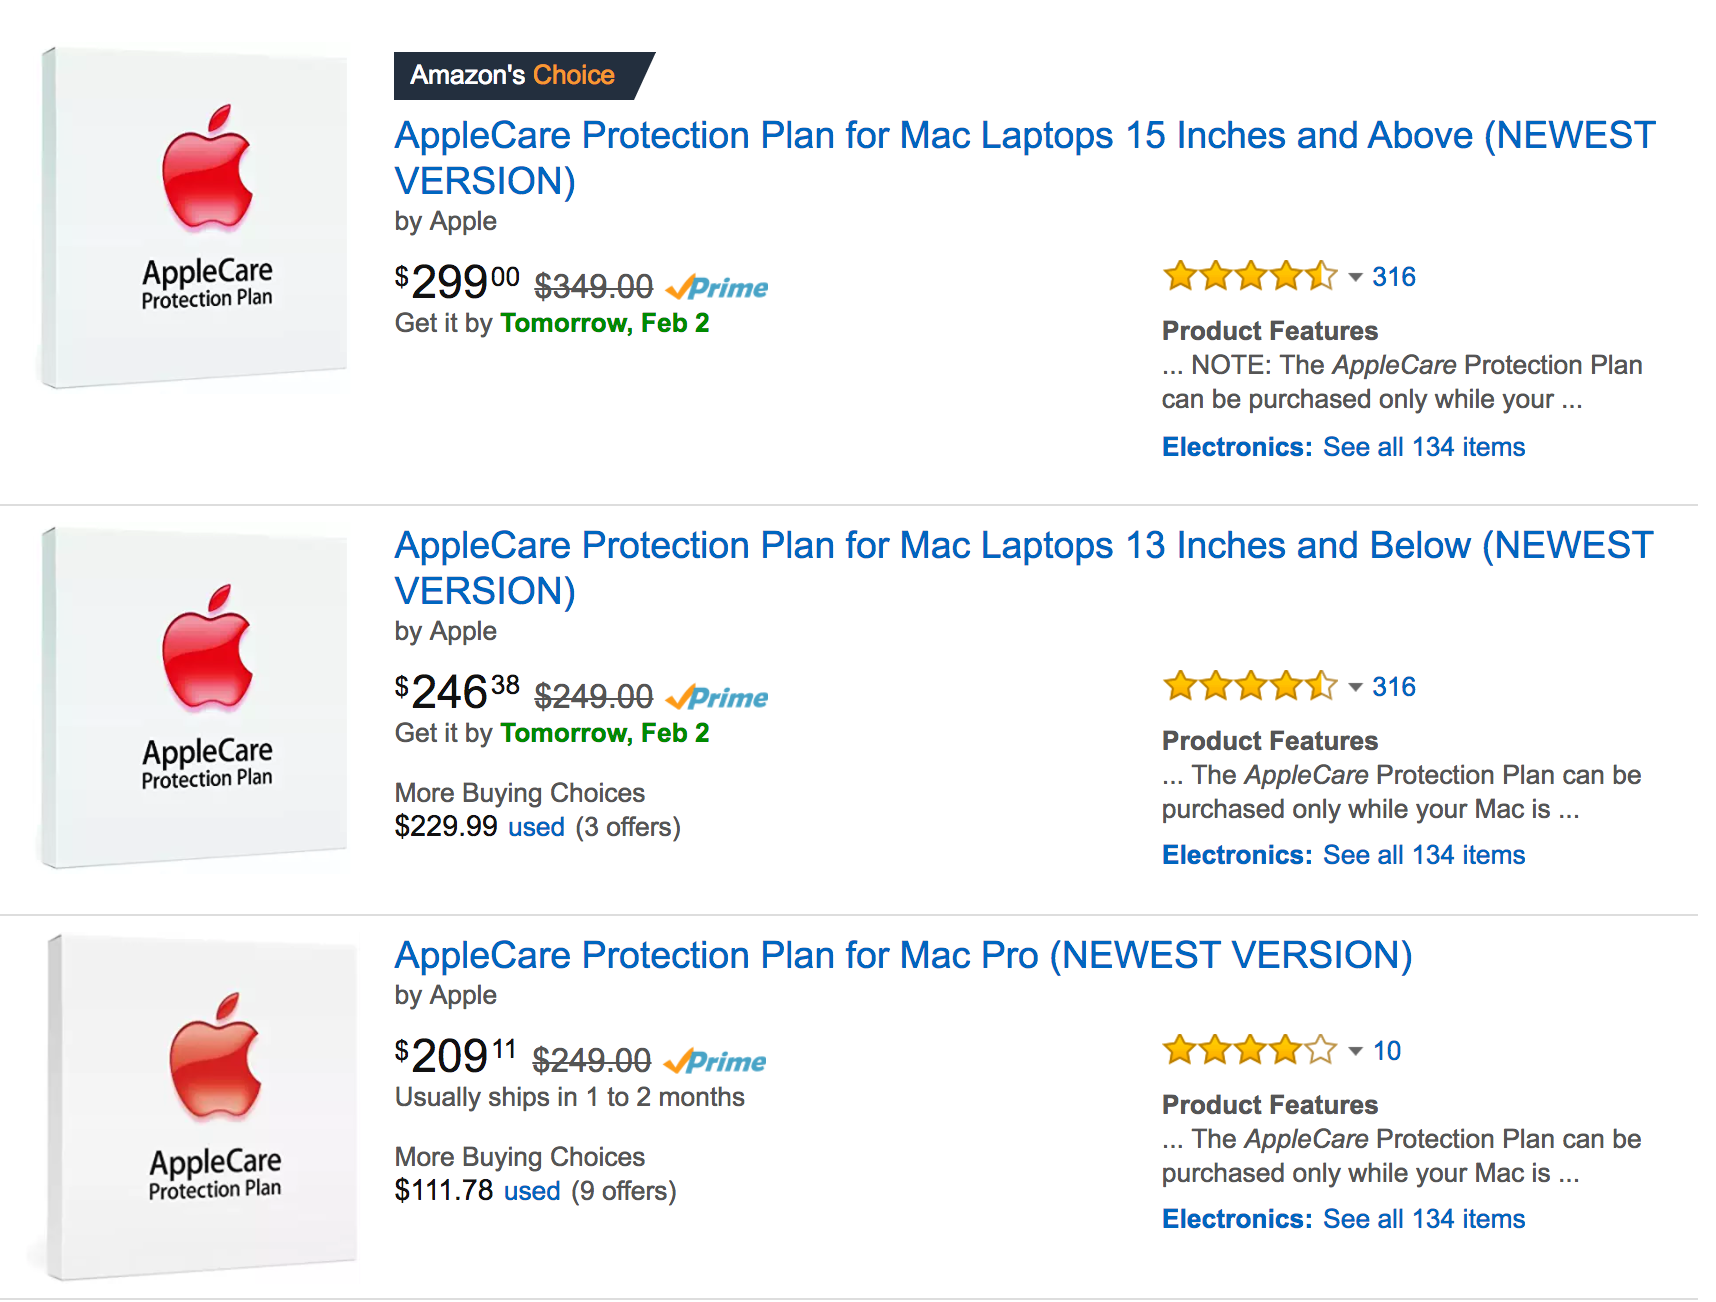The image size is (1716, 1302).
Task: Click the first AppleCare product box image
Action: tap(195, 218)
